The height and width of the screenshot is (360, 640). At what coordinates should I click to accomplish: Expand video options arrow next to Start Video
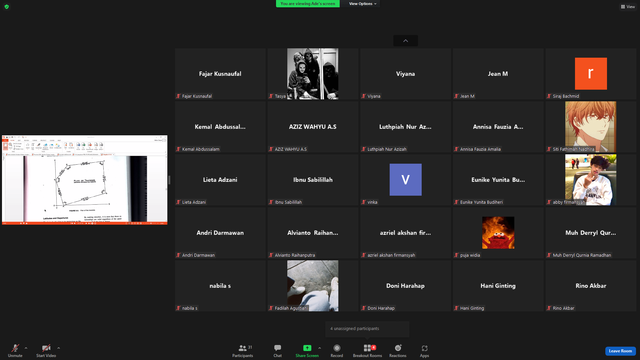click(x=59, y=348)
